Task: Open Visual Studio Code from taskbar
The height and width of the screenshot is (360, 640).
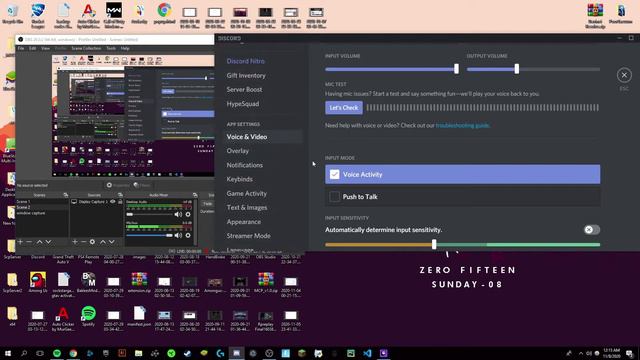Action: (x=367, y=353)
